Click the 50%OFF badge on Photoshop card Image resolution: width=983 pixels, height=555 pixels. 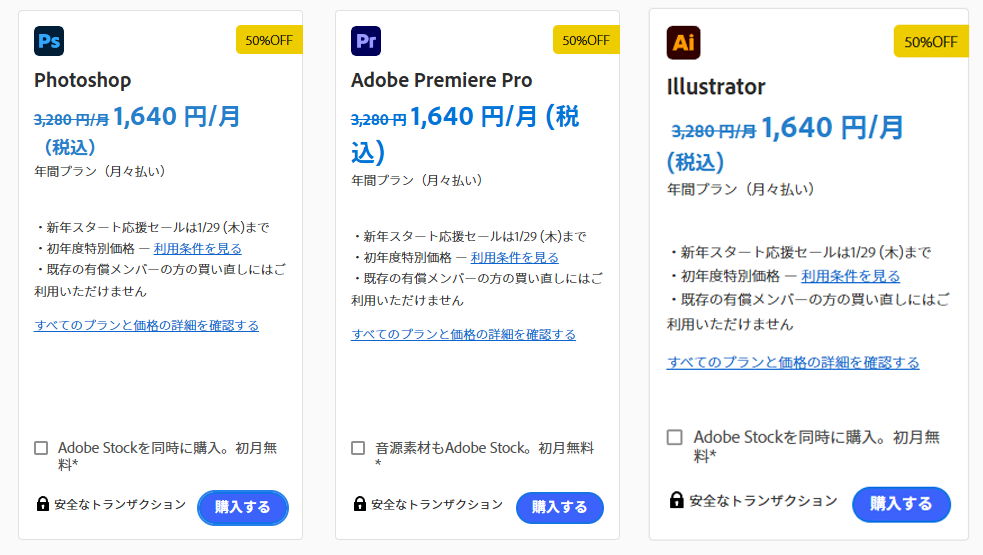(x=269, y=40)
